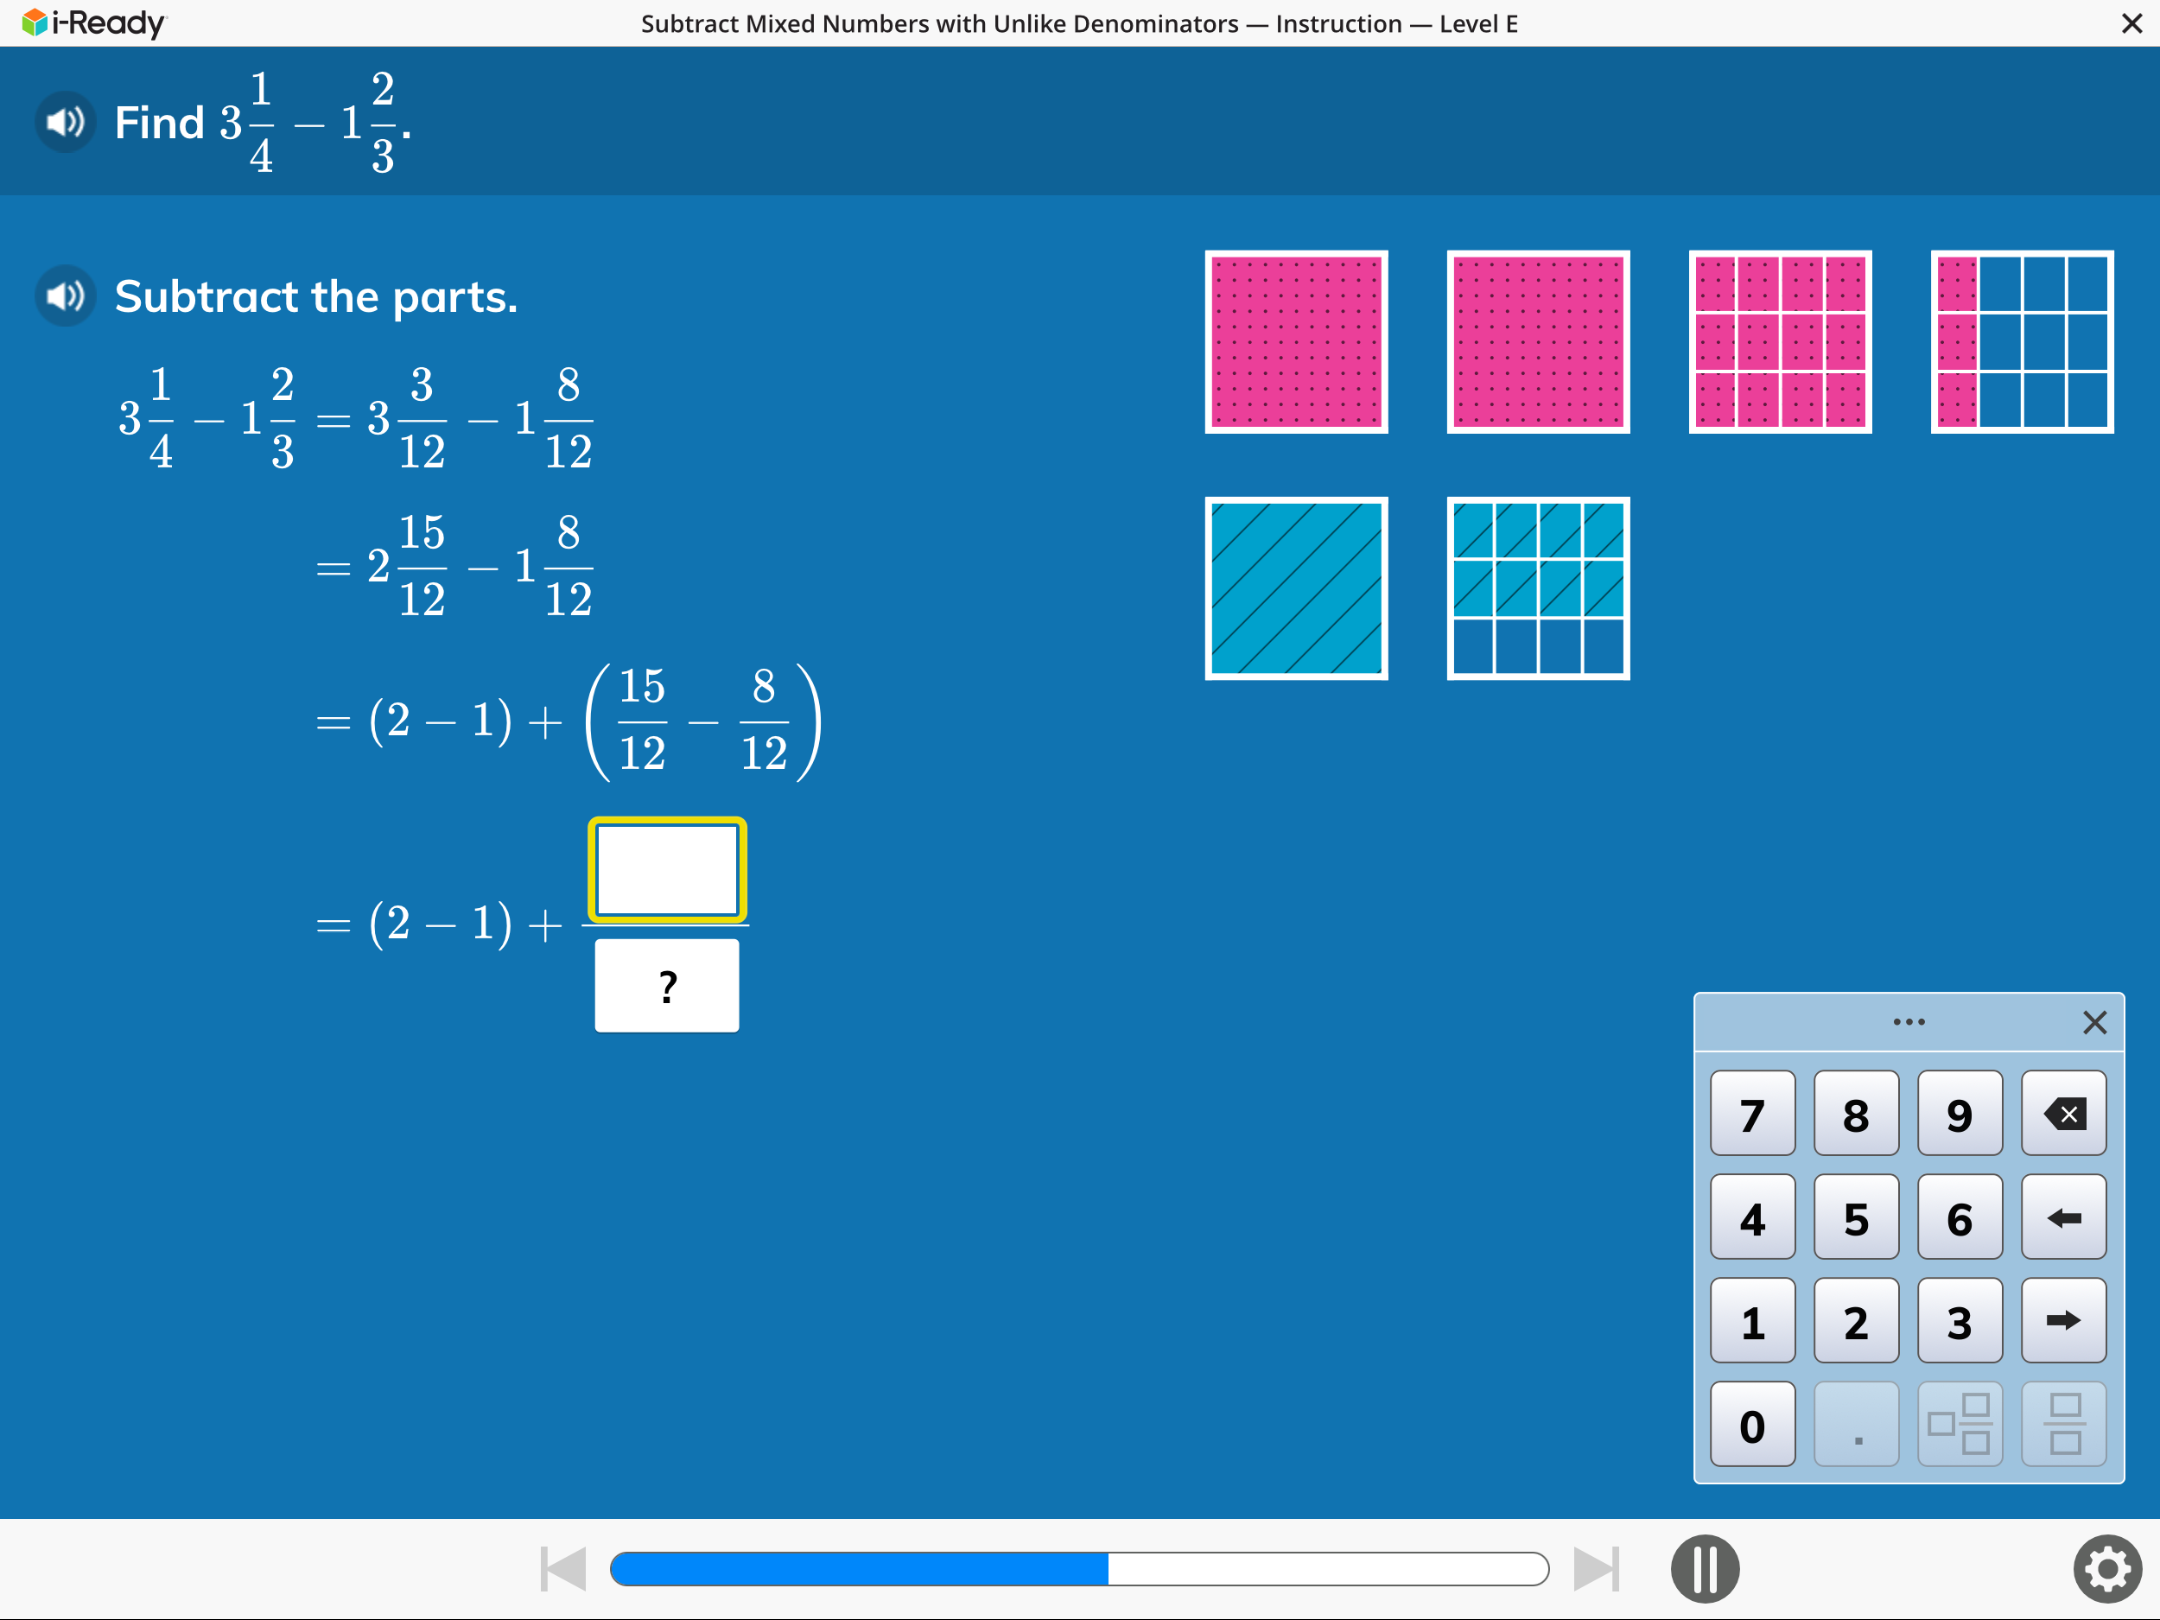
Task: Click the highlighted numerator input box
Action: (x=667, y=870)
